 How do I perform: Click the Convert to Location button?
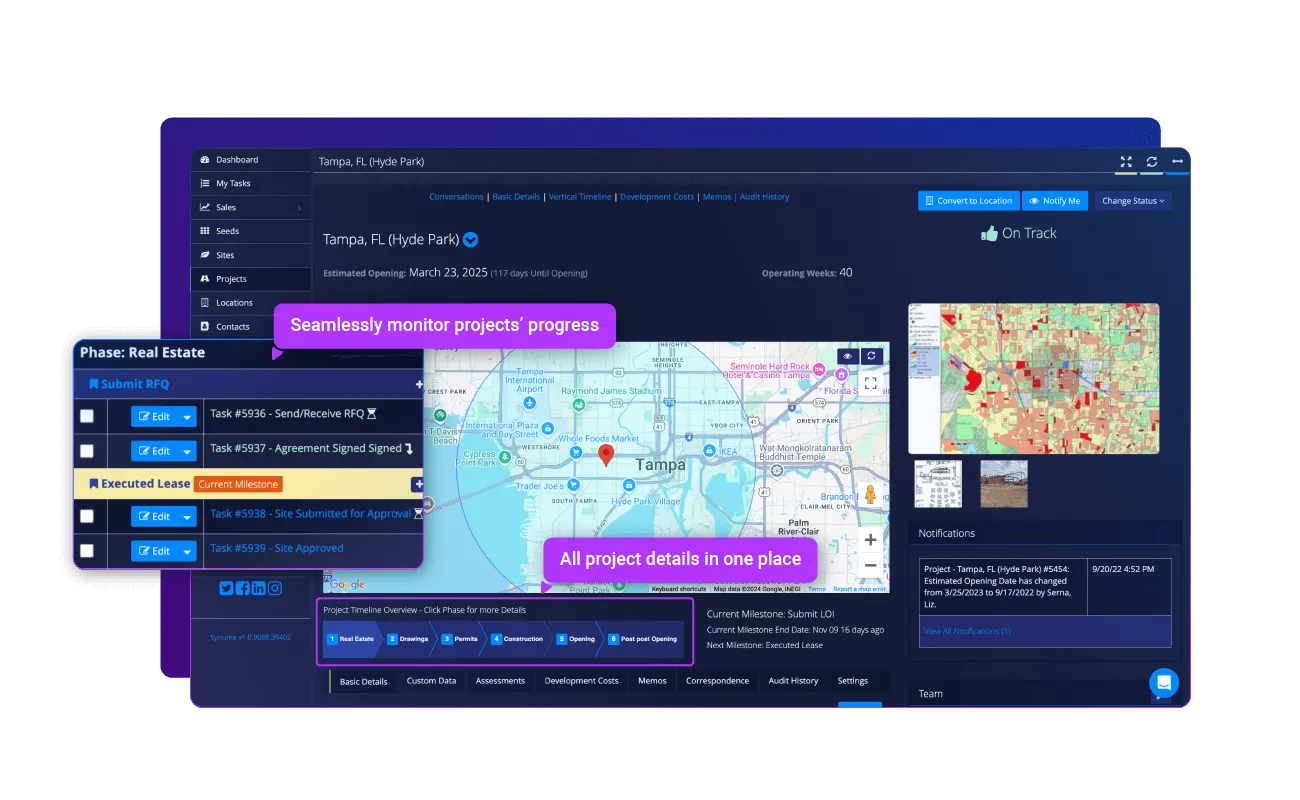pyautogui.click(x=968, y=201)
